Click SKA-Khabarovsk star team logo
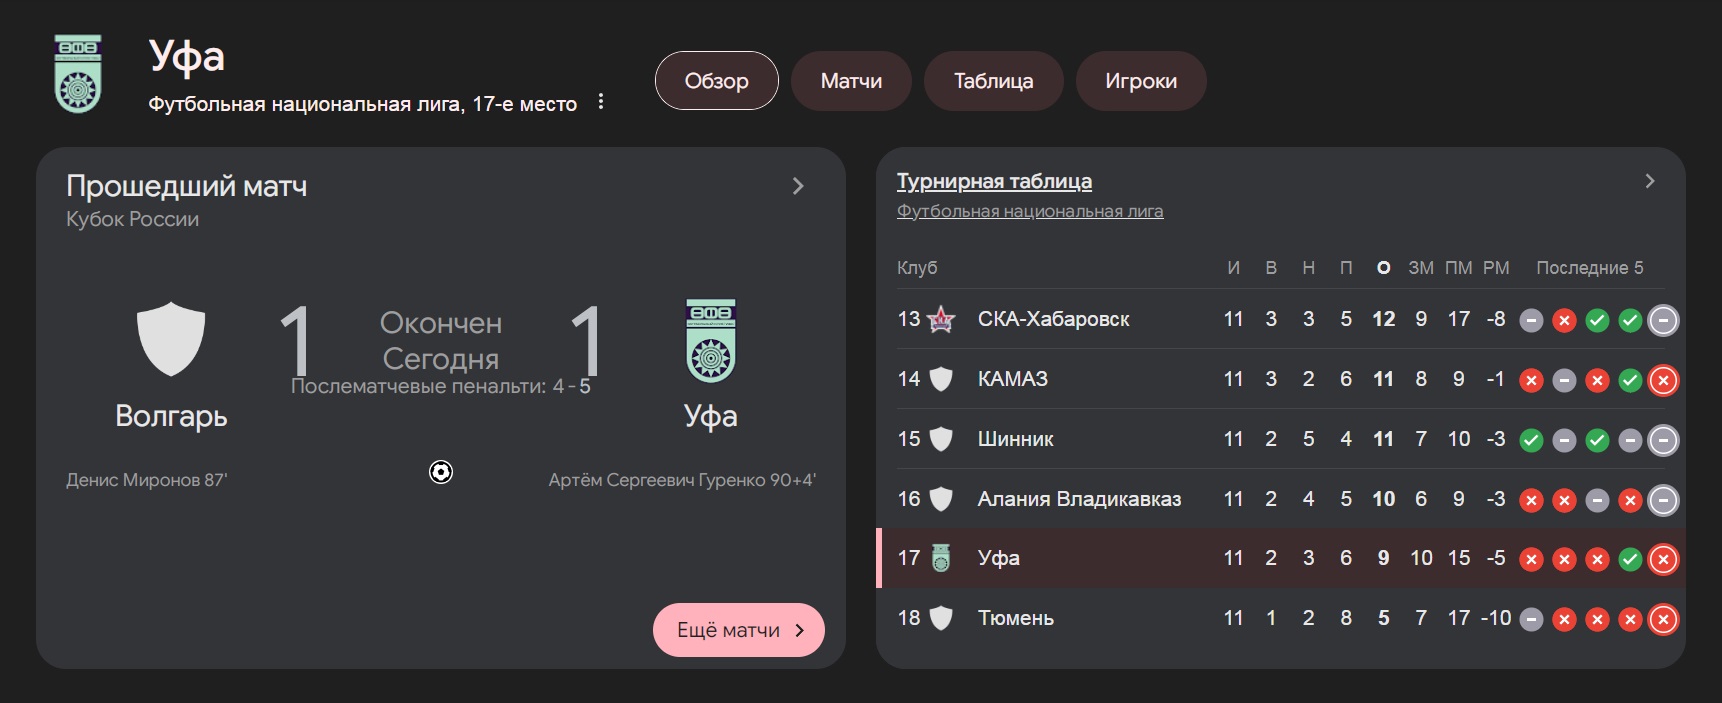Viewport: 1722px width, 703px height. [941, 320]
